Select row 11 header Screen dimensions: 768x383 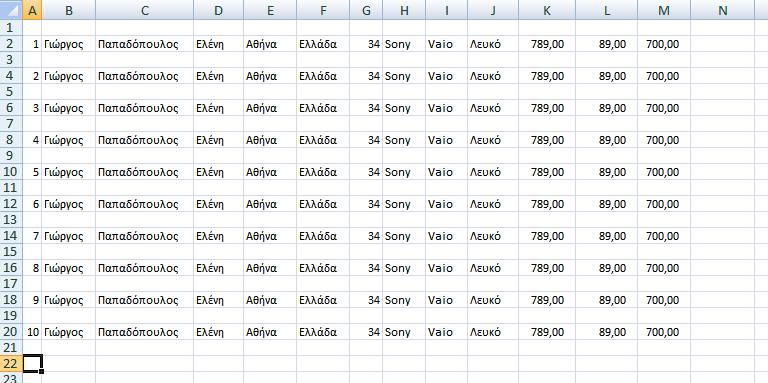click(x=11, y=188)
